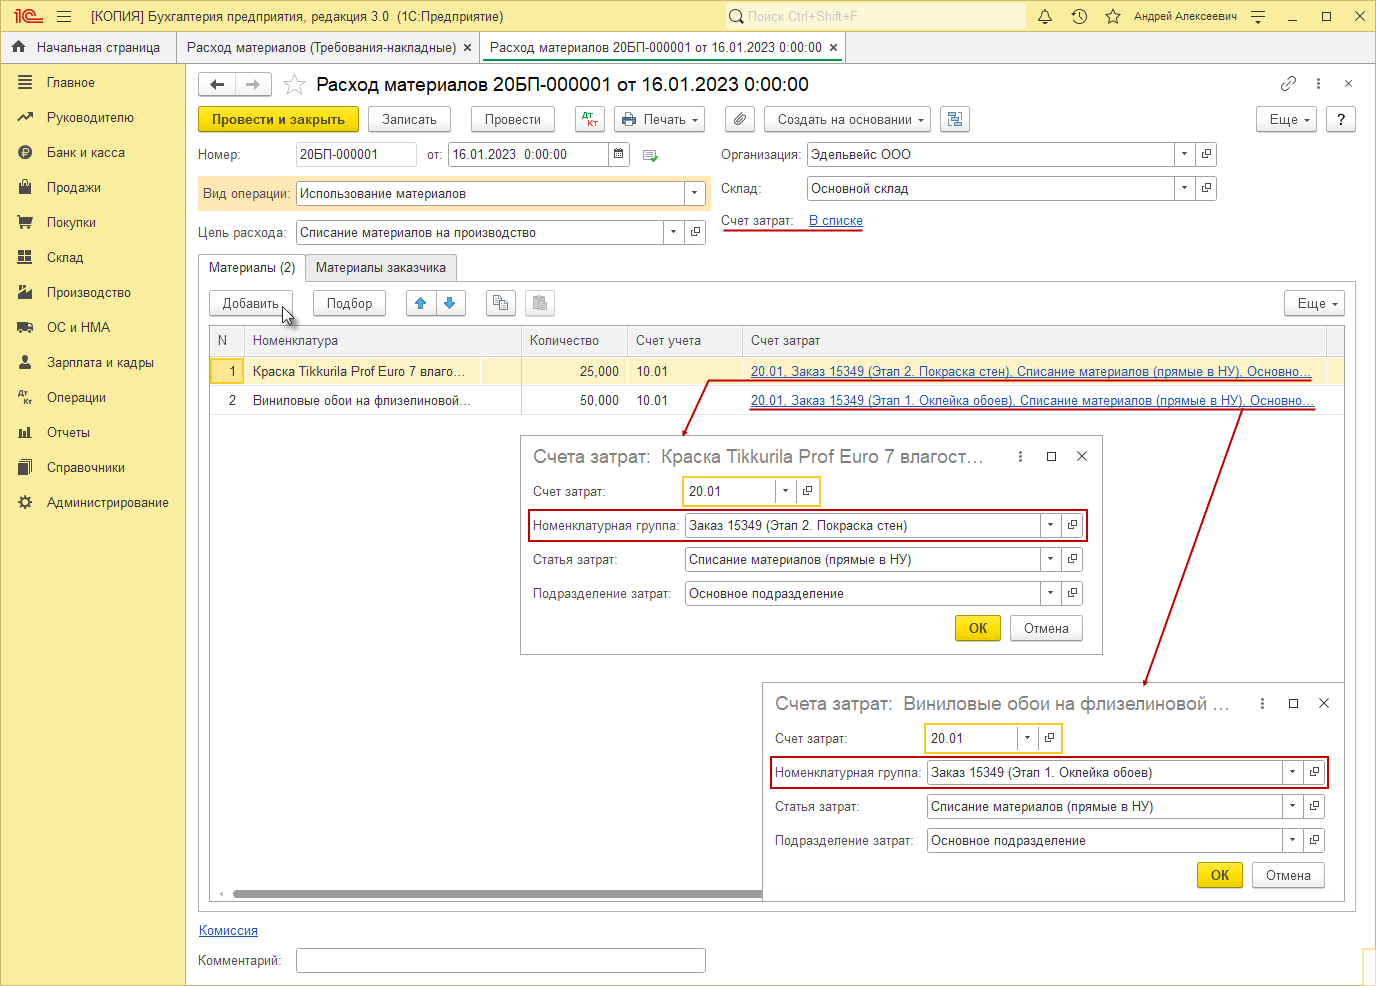Show accounting entries Дт/Кт icon
This screenshot has width=1376, height=986.
[590, 119]
